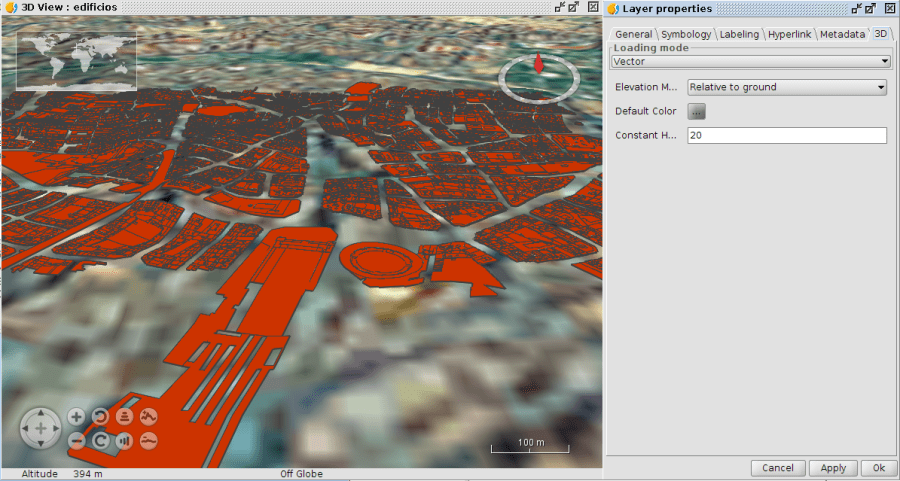Click the zoom in plus control

(x=77, y=417)
